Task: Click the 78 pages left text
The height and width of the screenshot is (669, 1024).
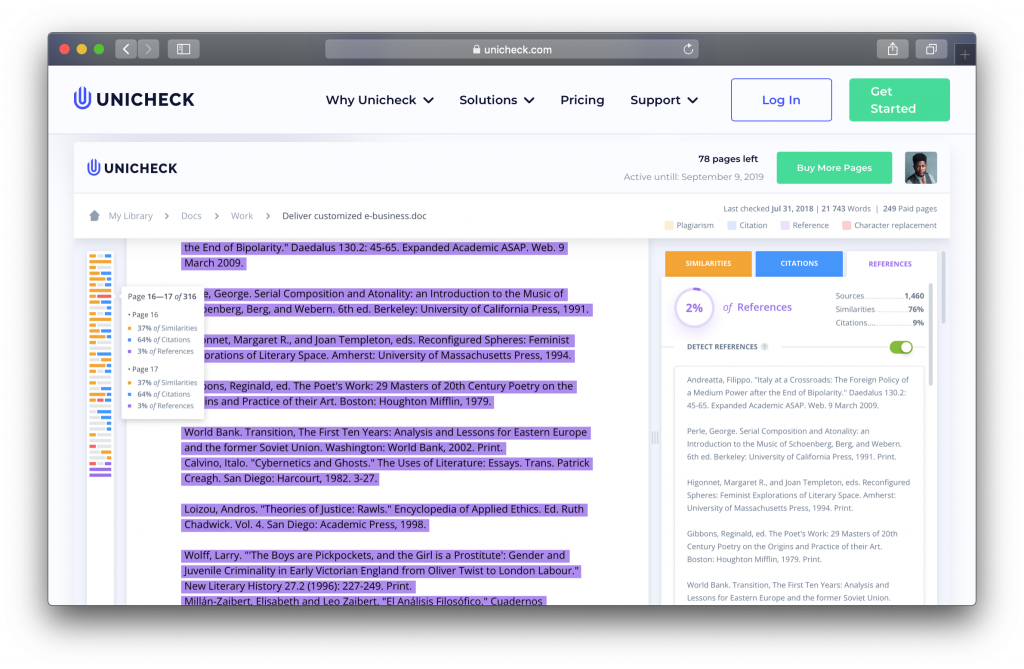Action: click(728, 159)
